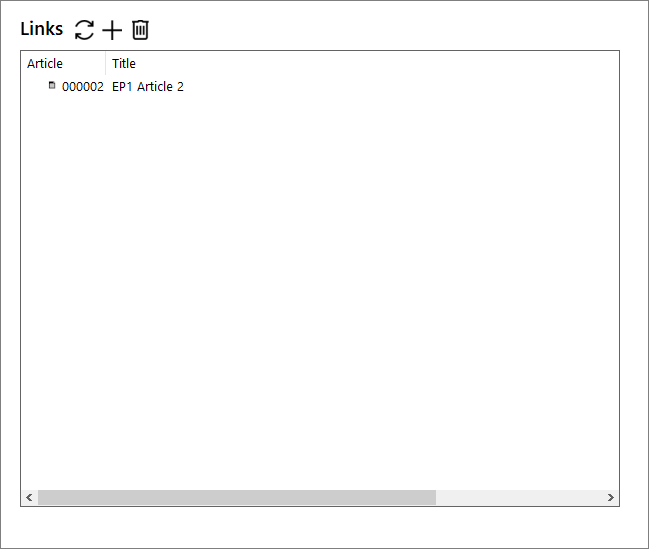Select the small document icon beside 000002
This screenshot has height=549, width=649.
[x=52, y=85]
